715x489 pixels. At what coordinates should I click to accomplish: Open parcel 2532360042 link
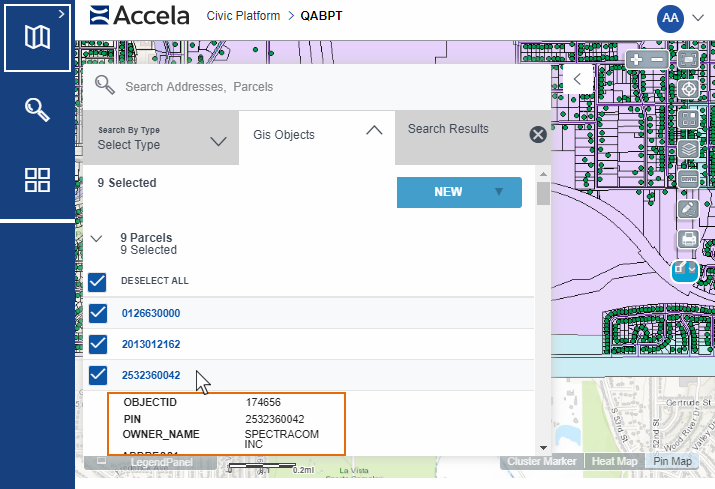tap(151, 376)
